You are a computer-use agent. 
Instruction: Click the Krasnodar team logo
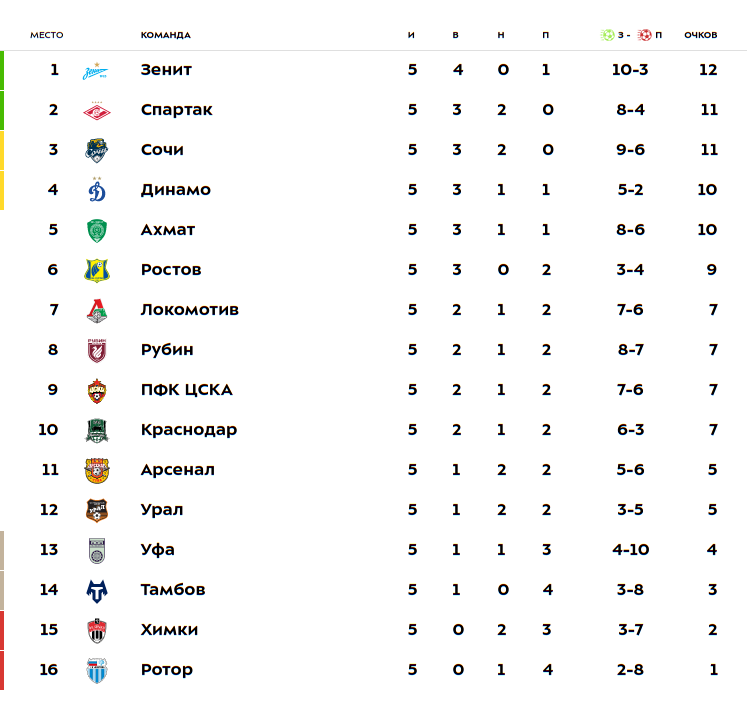[x=96, y=431]
